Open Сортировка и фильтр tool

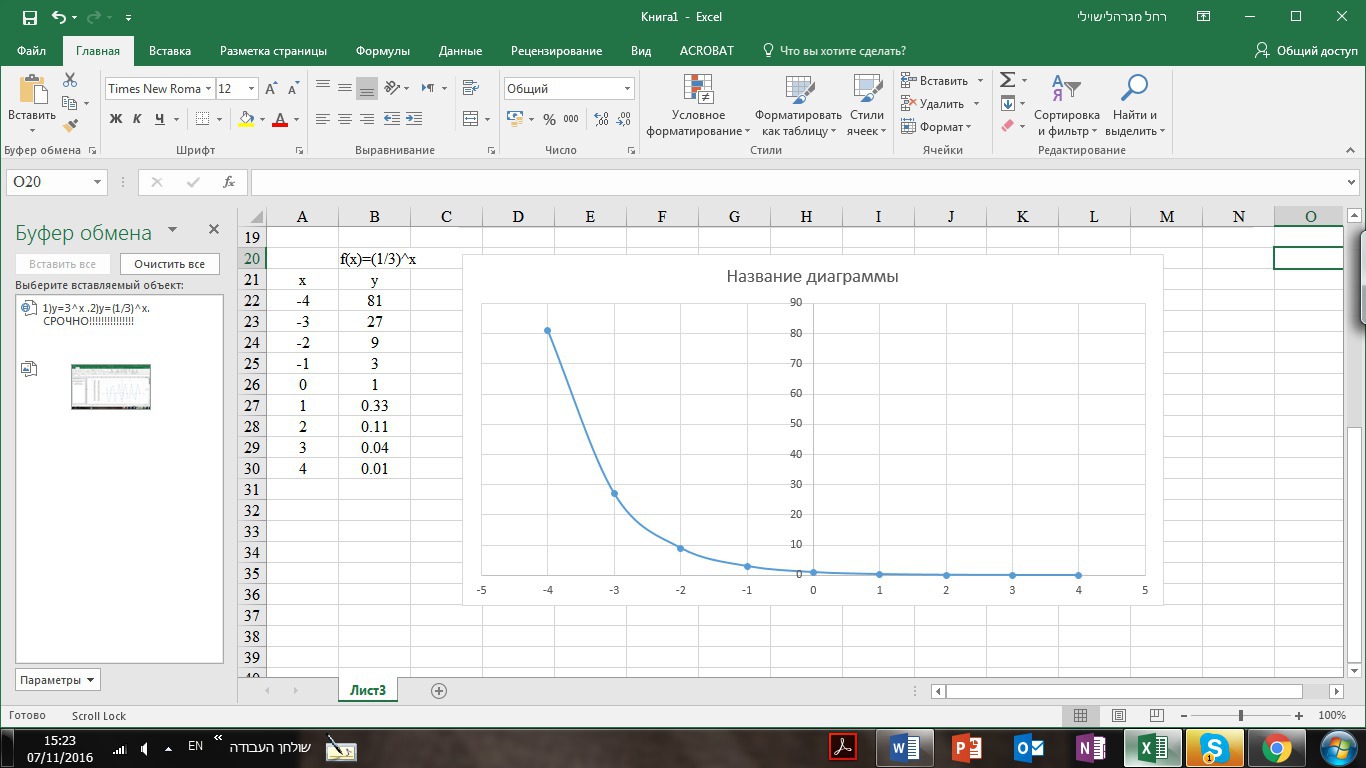(1066, 106)
